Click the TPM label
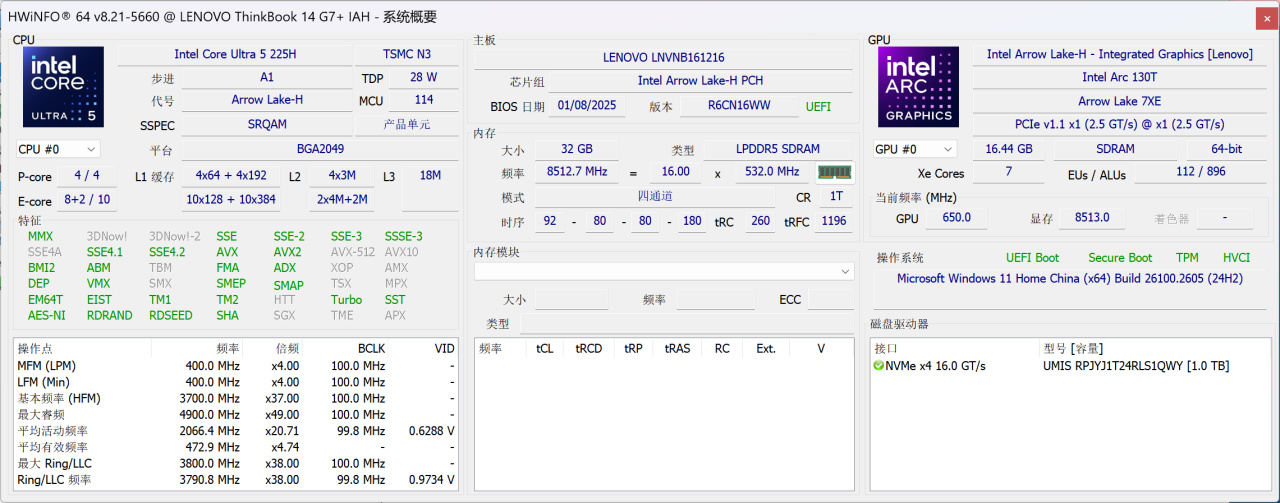 click(1187, 258)
